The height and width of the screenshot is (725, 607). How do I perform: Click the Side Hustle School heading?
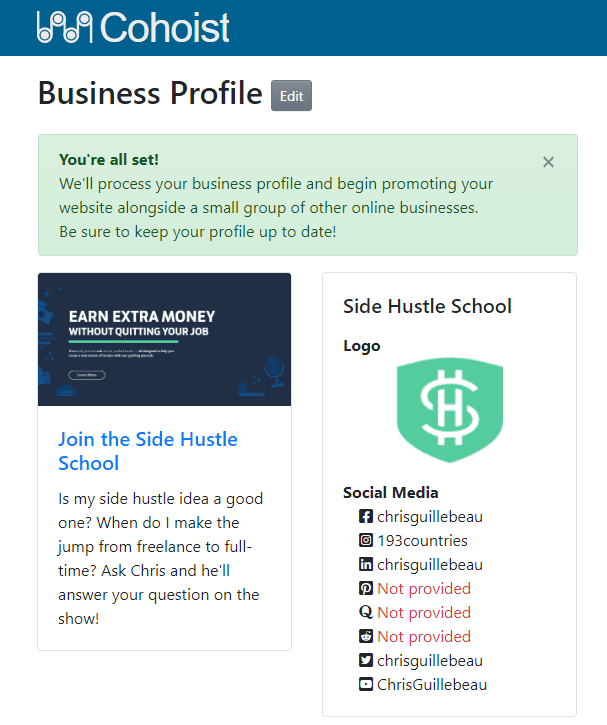pyautogui.click(x=428, y=306)
